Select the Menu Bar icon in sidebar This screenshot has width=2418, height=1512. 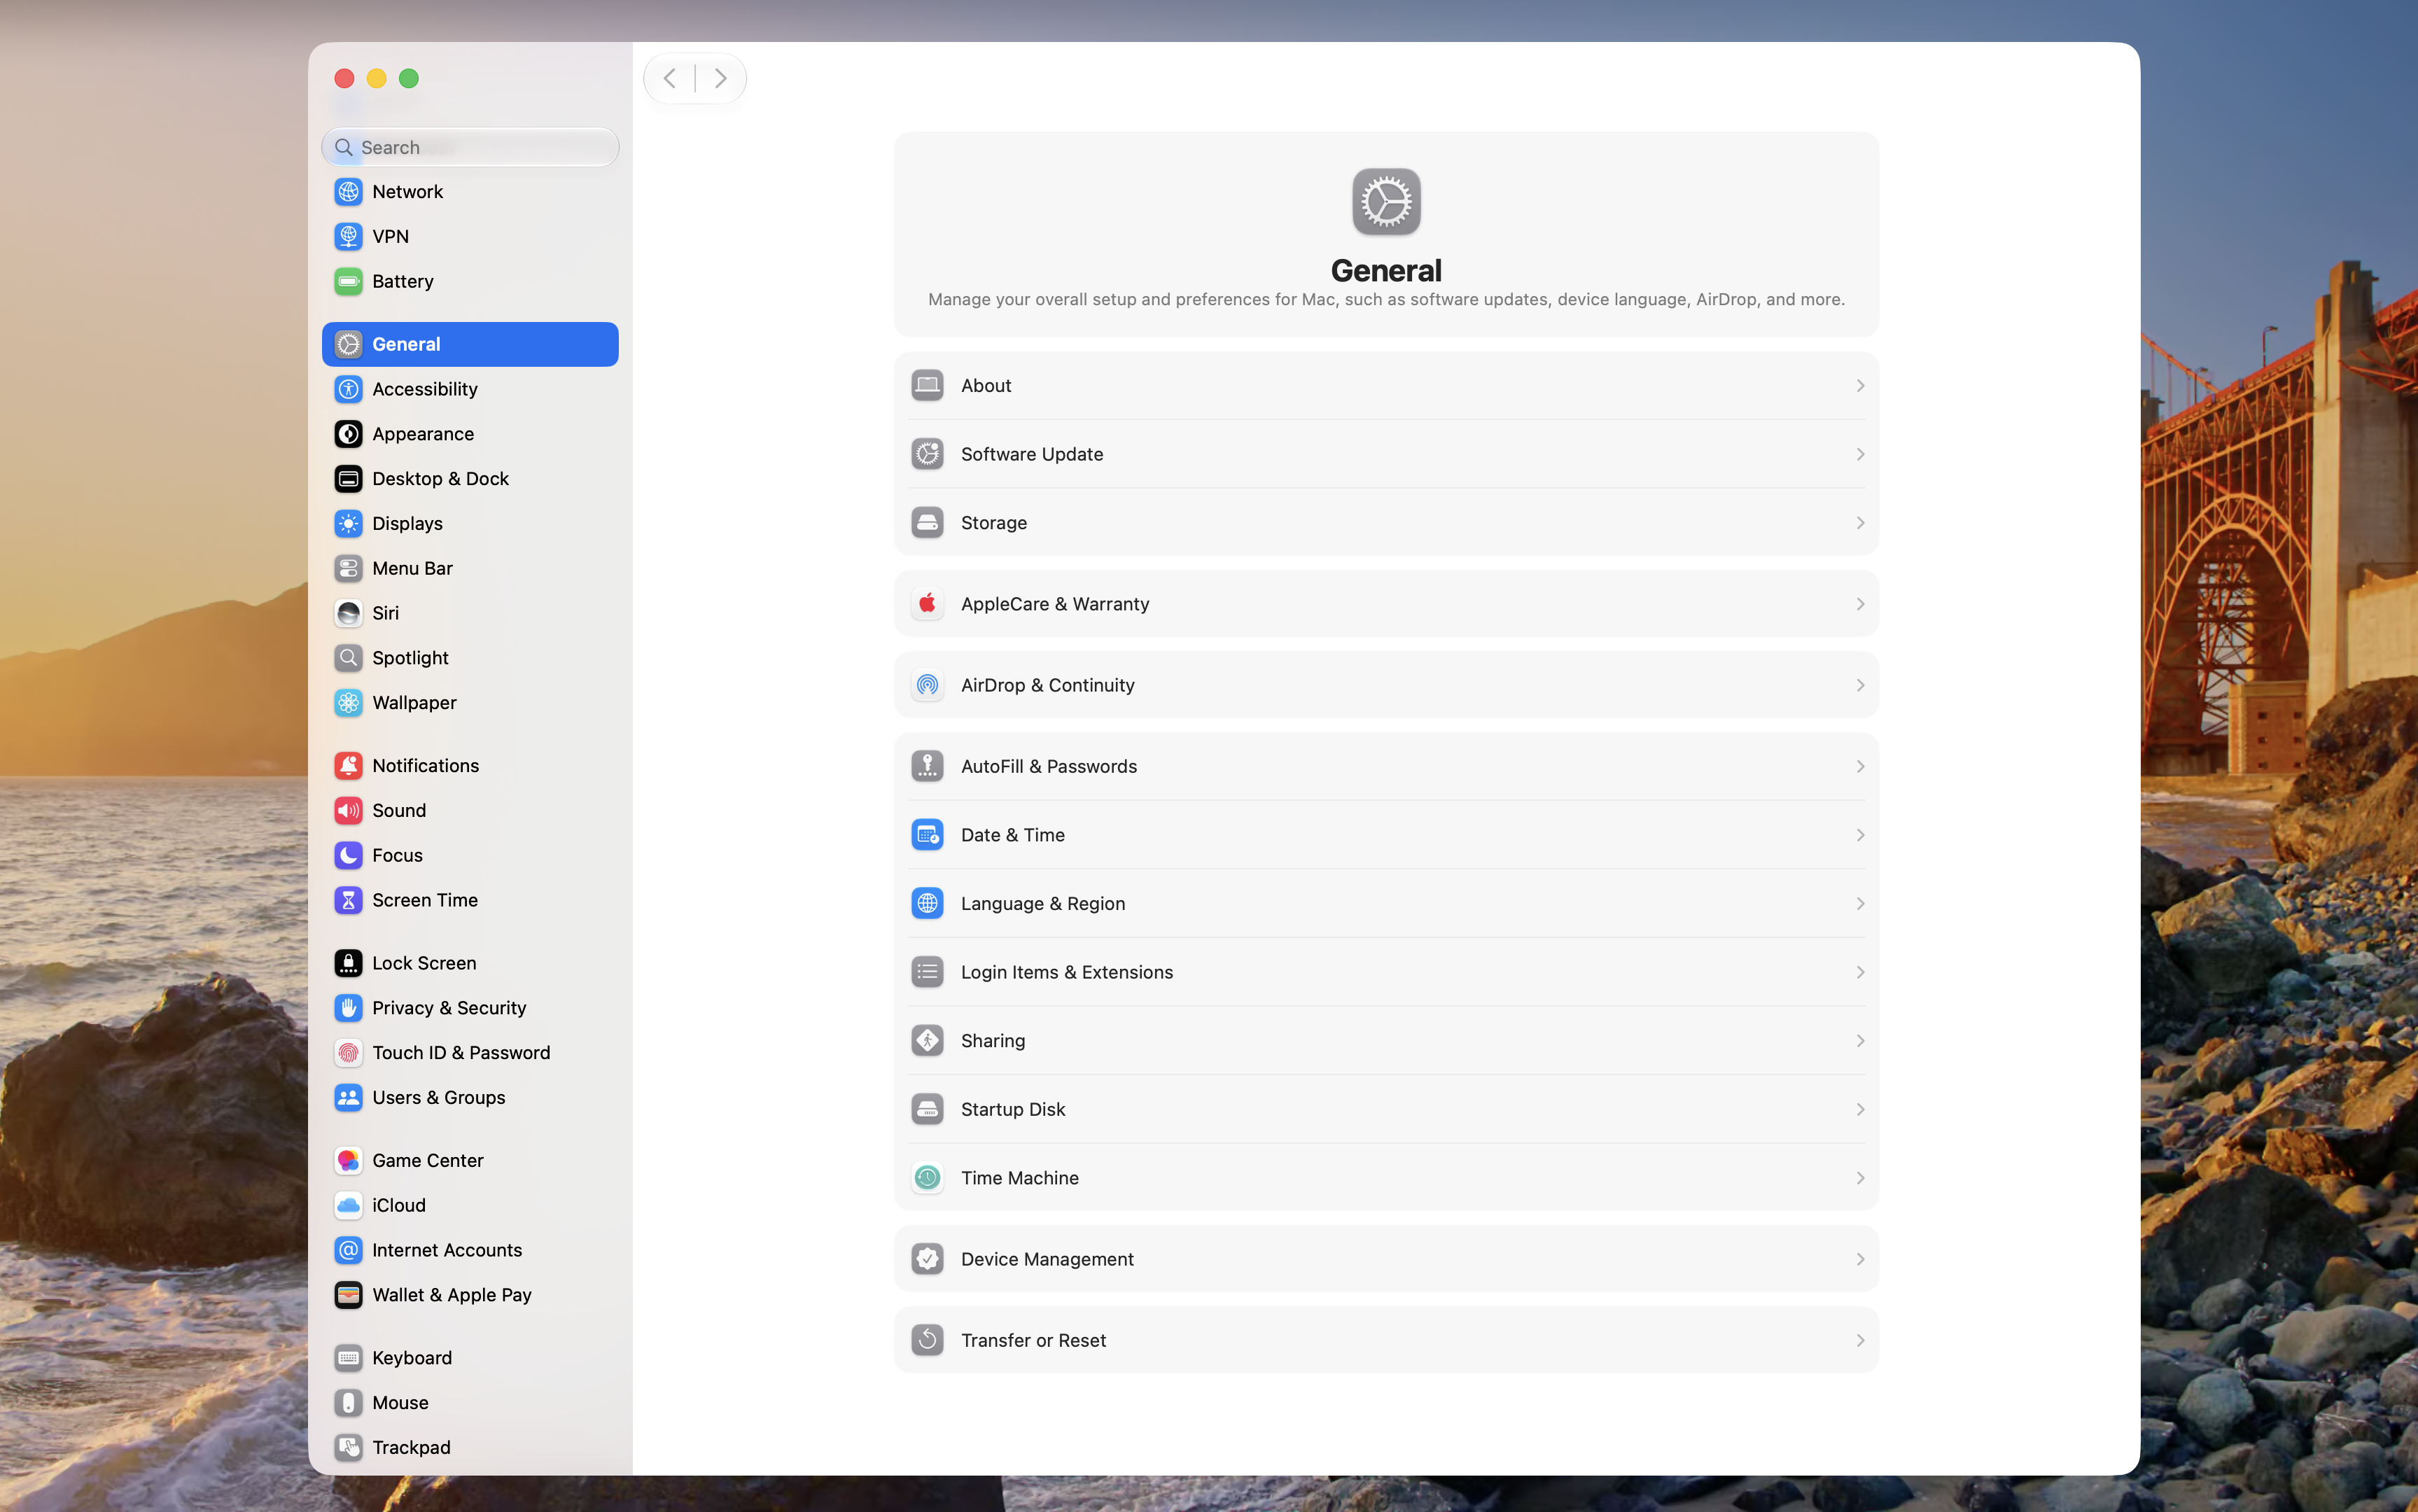pyautogui.click(x=348, y=568)
